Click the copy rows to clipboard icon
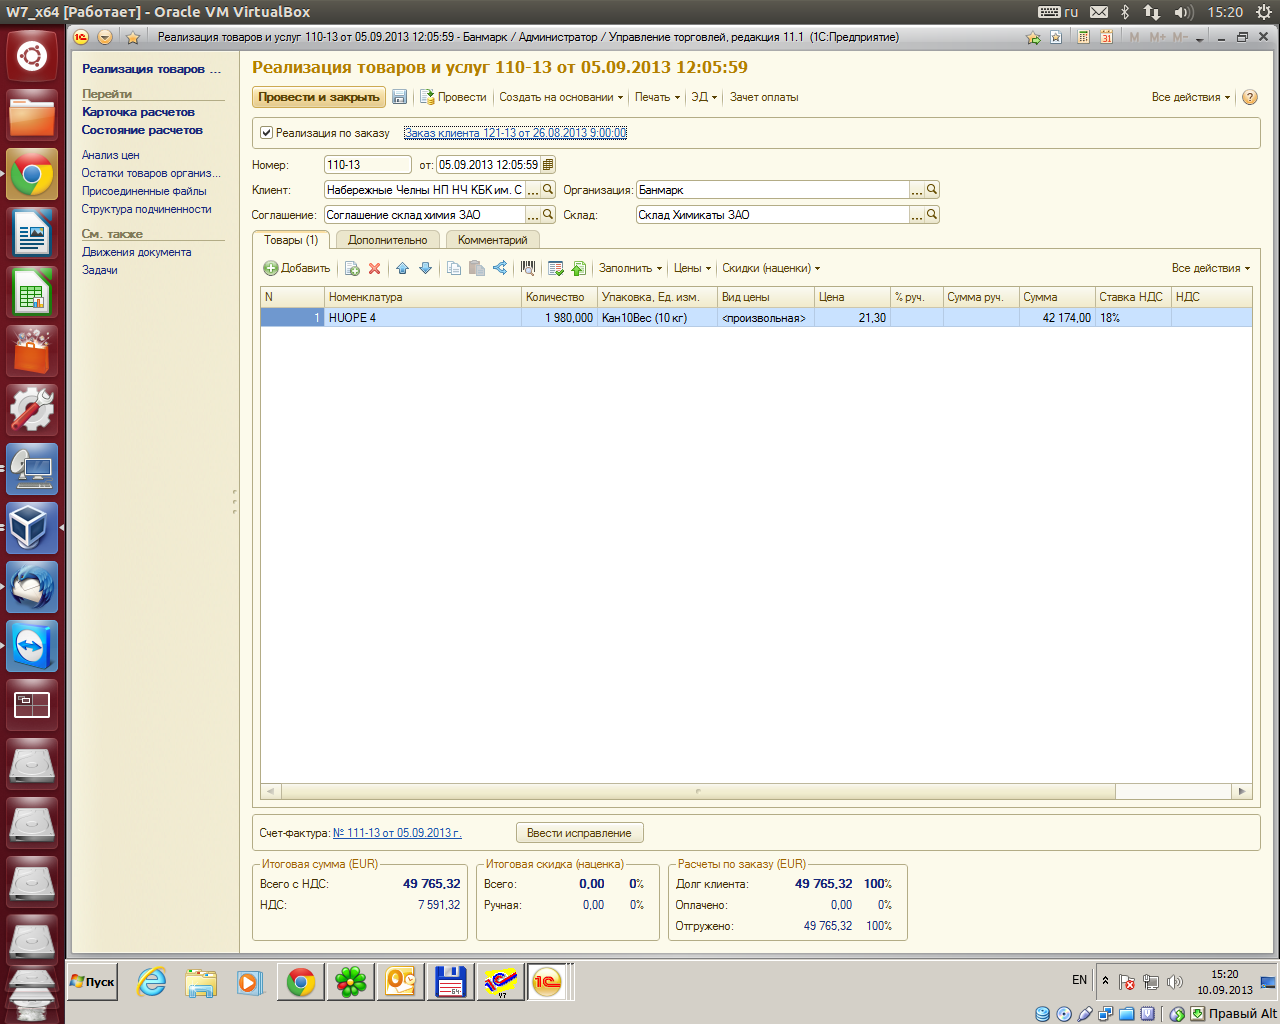The width and height of the screenshot is (1280, 1024). coord(454,268)
